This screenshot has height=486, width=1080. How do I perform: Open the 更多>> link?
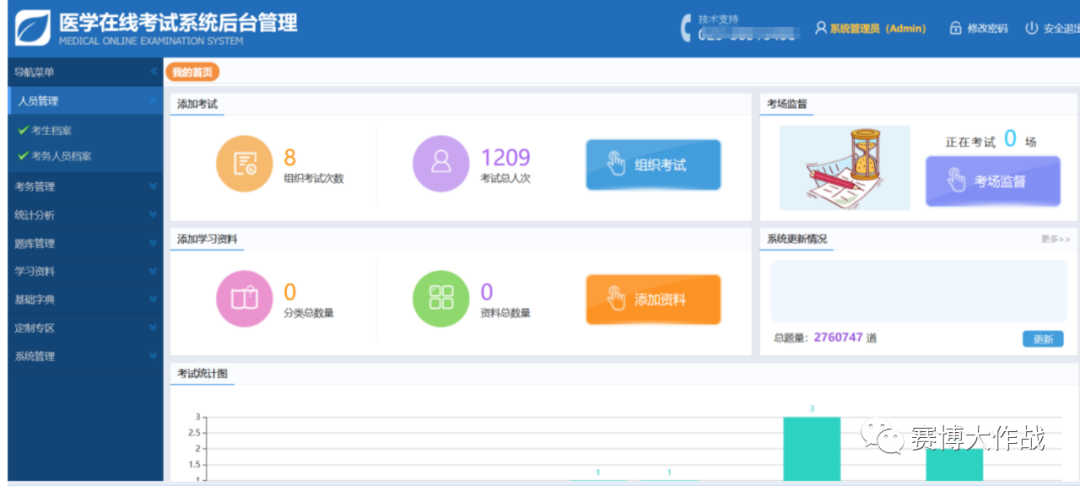point(1055,239)
